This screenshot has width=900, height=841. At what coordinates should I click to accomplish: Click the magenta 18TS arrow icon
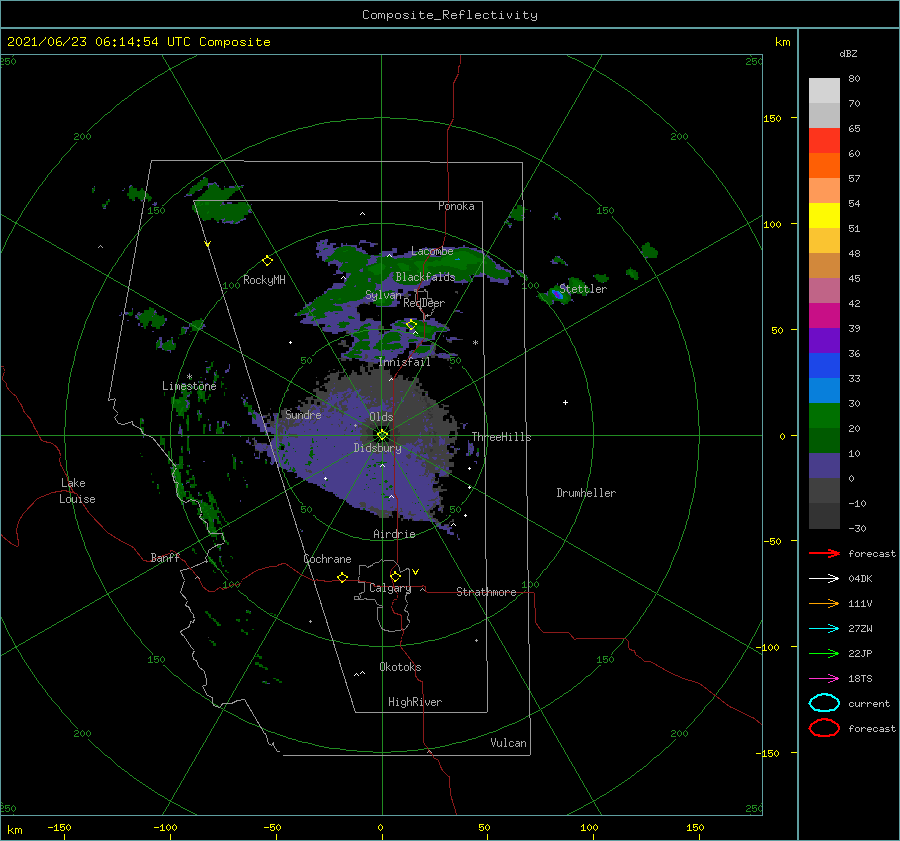(824, 679)
